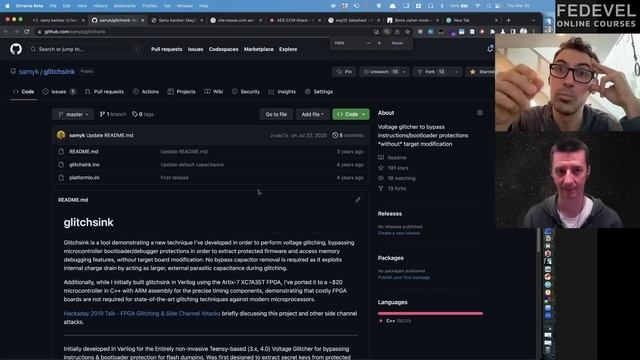Increase zoom with plus button in zoom popup

(x=379, y=43)
